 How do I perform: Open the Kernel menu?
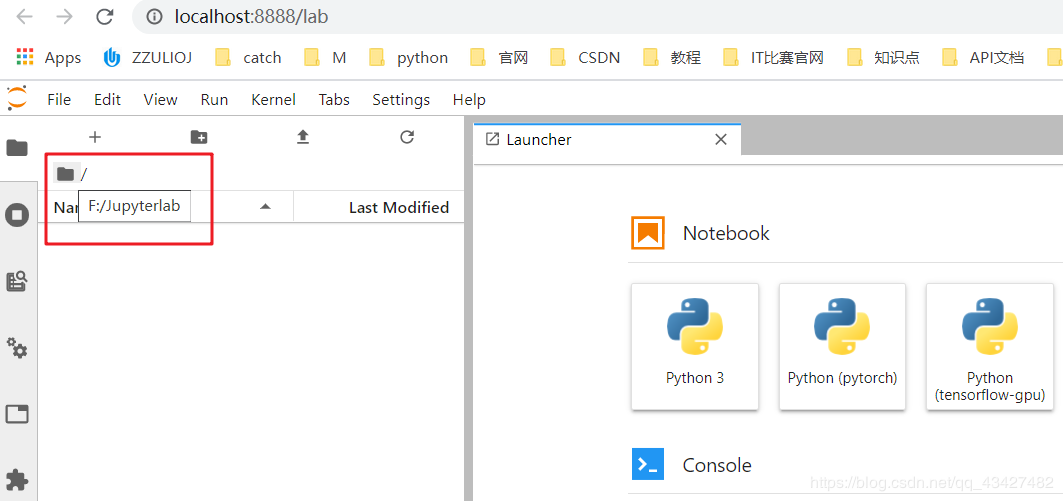[273, 99]
